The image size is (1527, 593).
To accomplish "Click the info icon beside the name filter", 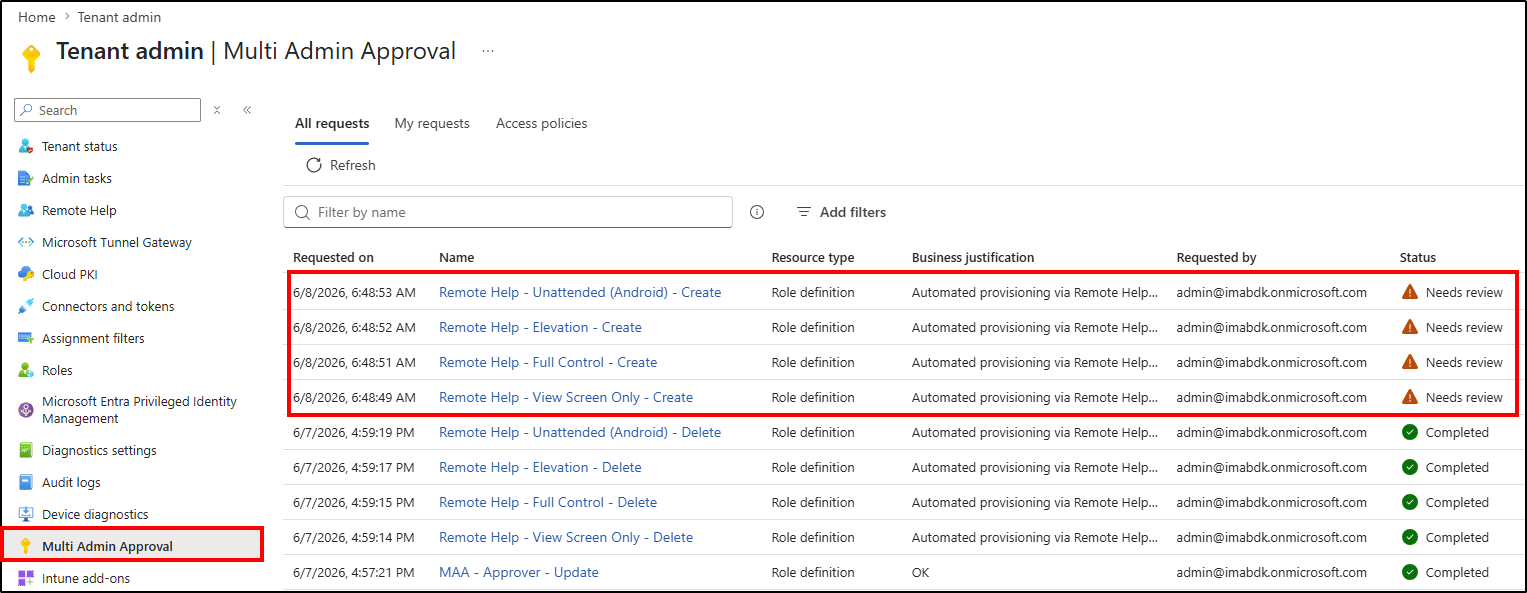I will 757,212.
